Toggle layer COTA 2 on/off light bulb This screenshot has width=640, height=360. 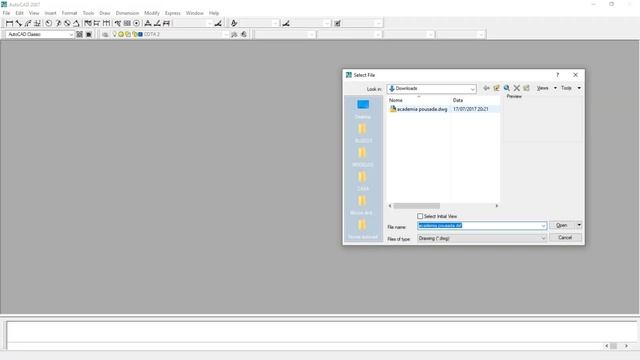point(115,34)
